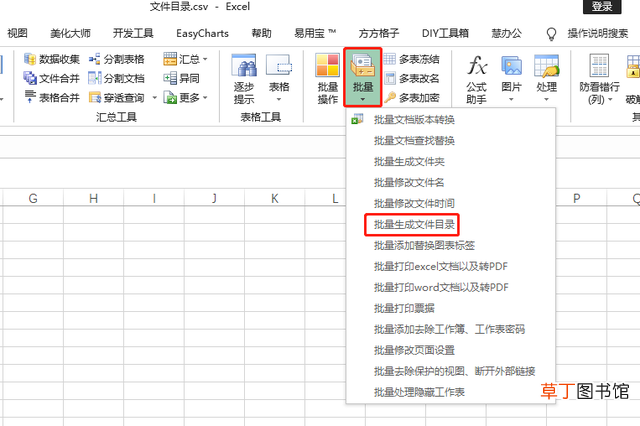This screenshot has width=640, height=426.
Task: Click the 操作说明搜索 search field
Action: coord(598,33)
